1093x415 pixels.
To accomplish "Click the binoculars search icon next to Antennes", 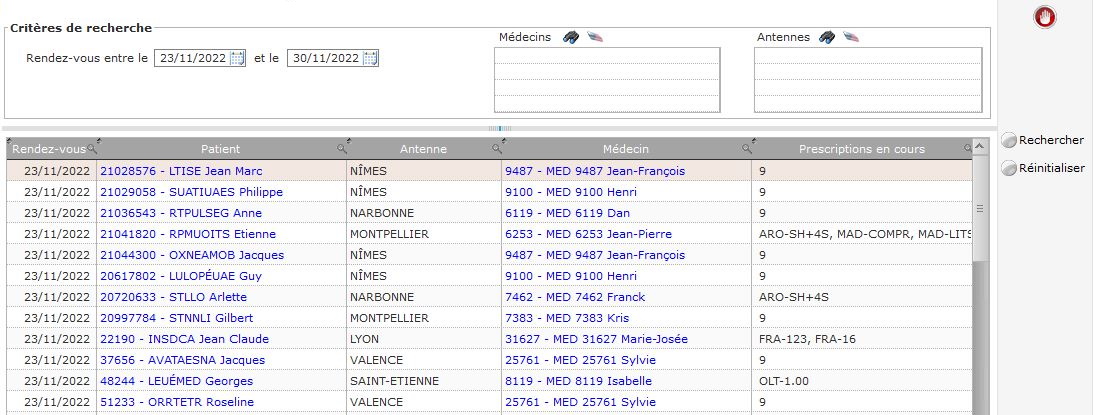I will [x=828, y=37].
